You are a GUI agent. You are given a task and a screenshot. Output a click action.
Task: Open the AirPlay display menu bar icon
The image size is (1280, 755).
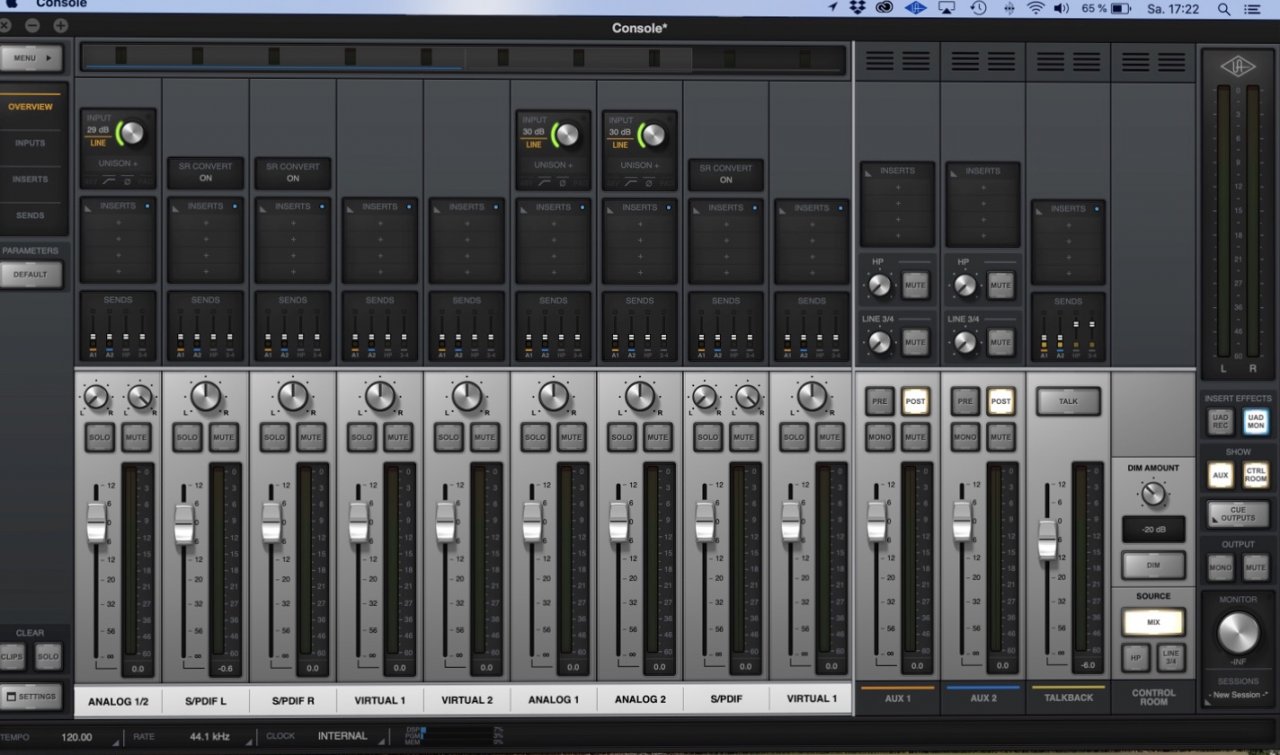(x=947, y=8)
